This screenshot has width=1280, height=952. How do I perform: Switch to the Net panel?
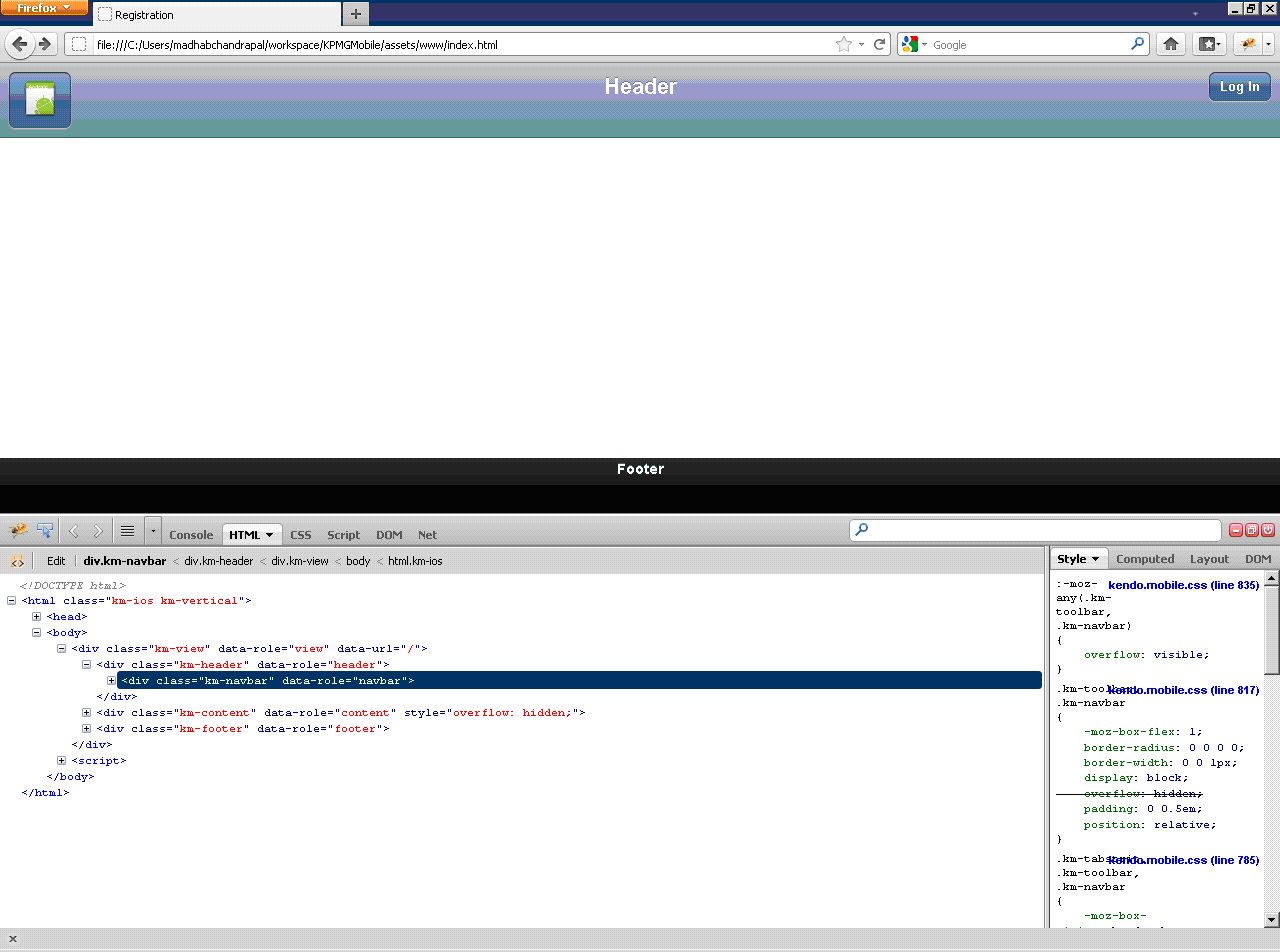[427, 534]
